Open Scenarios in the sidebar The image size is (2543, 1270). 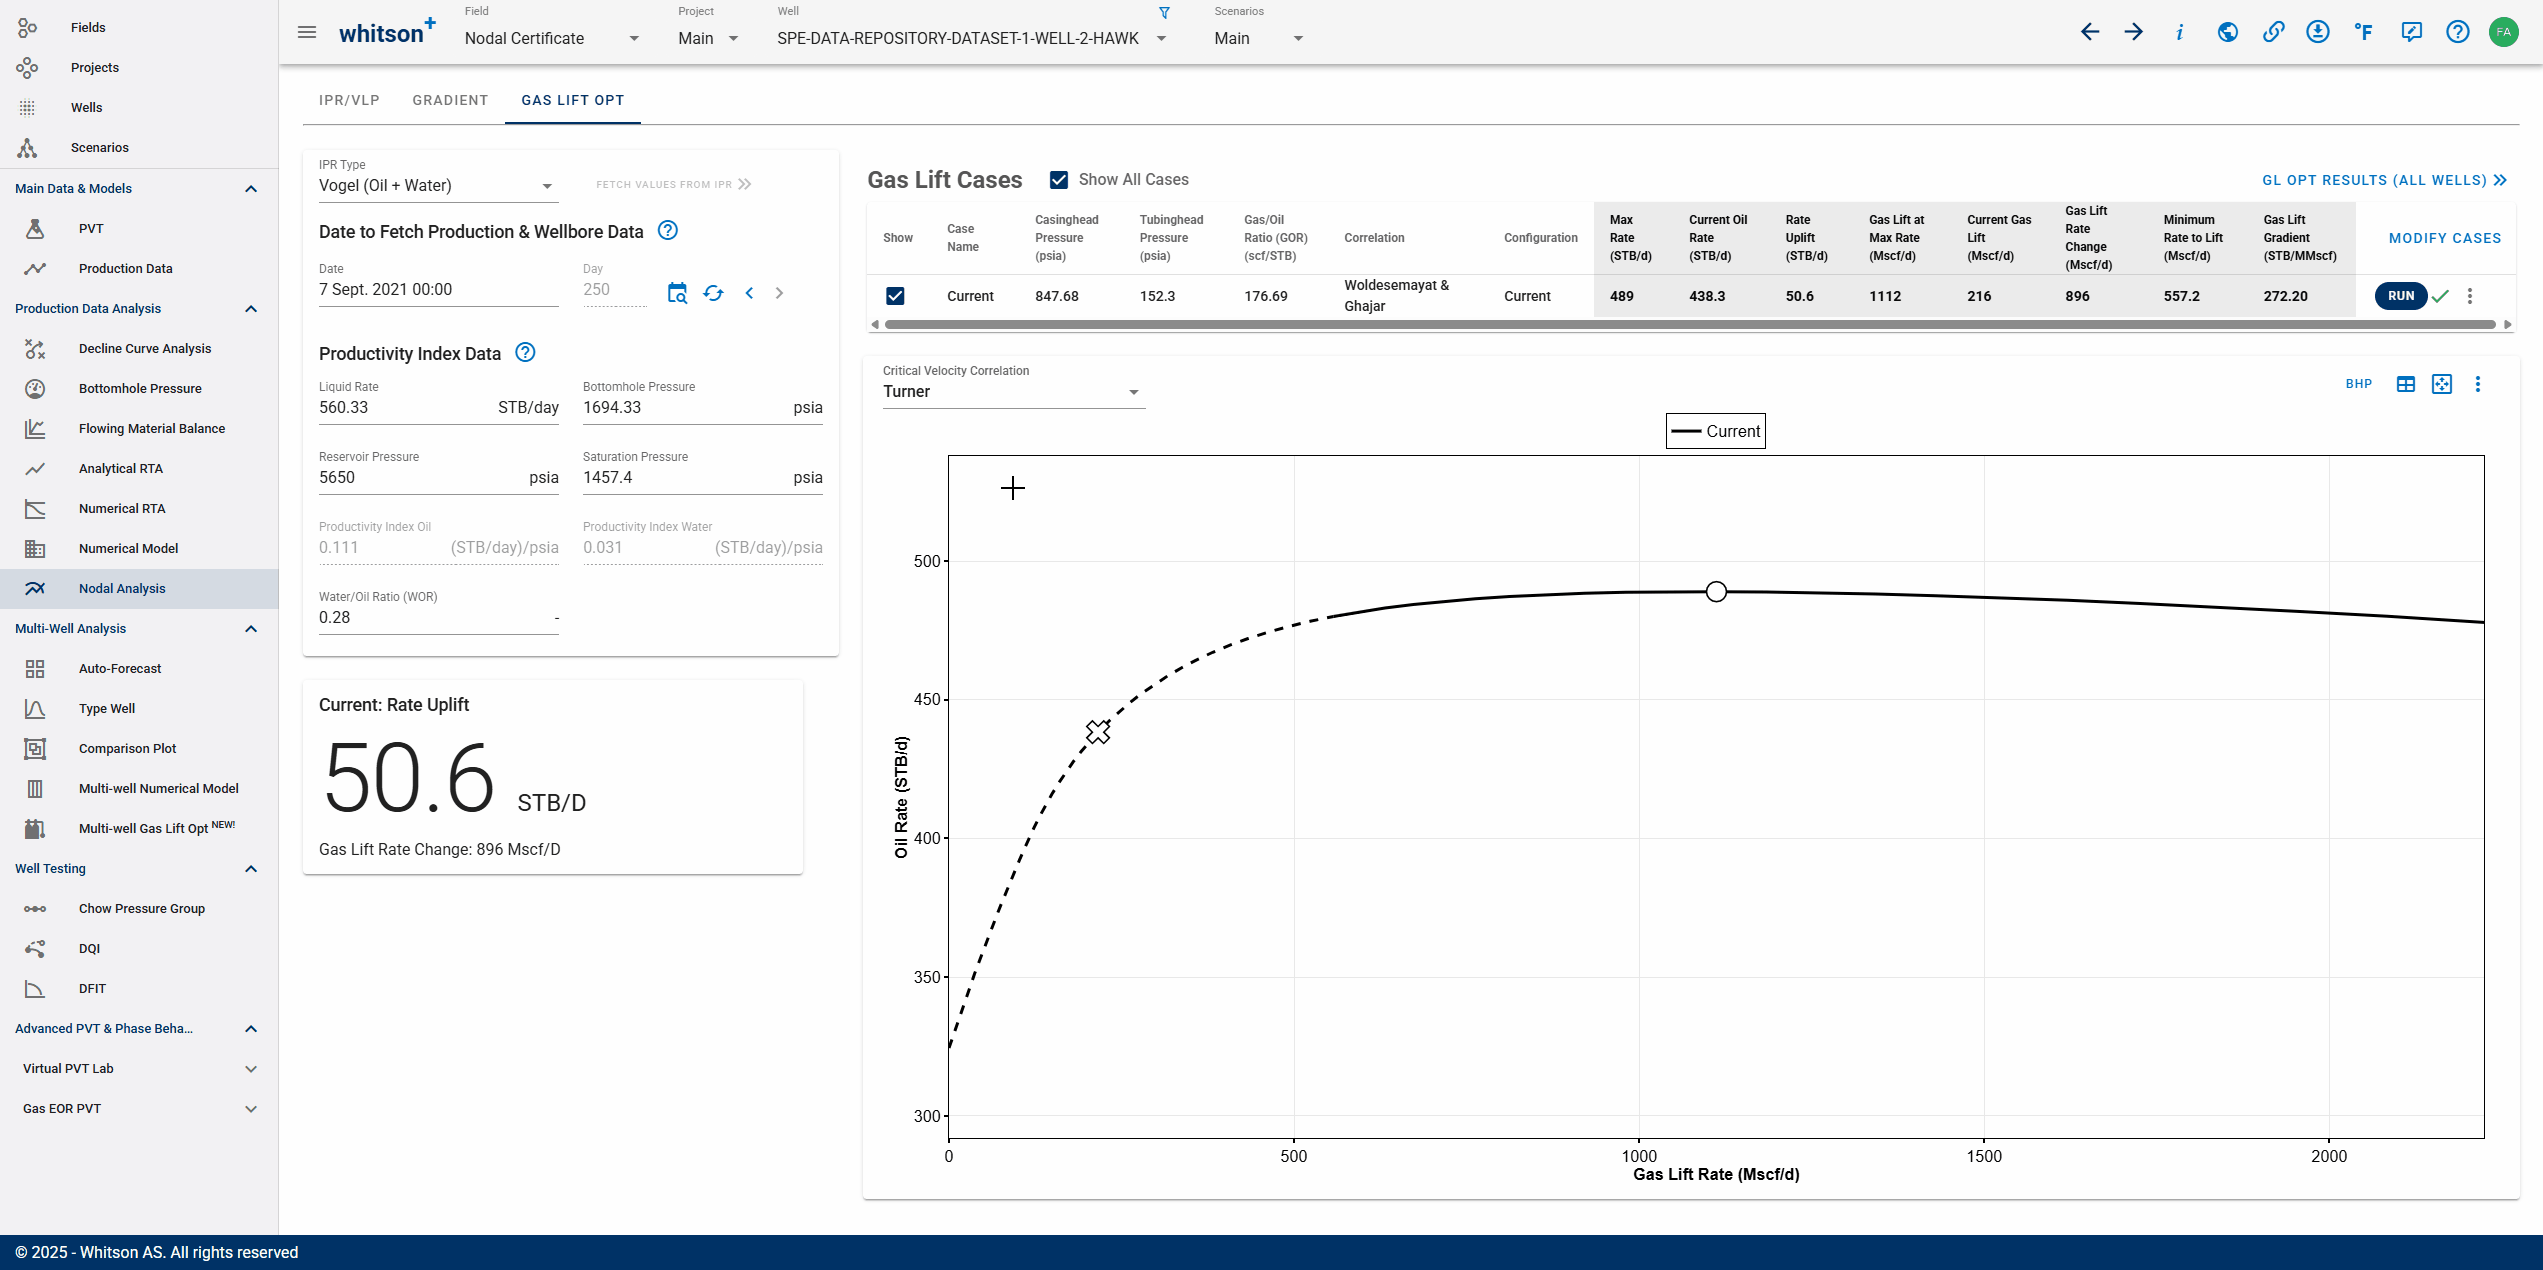click(139, 147)
